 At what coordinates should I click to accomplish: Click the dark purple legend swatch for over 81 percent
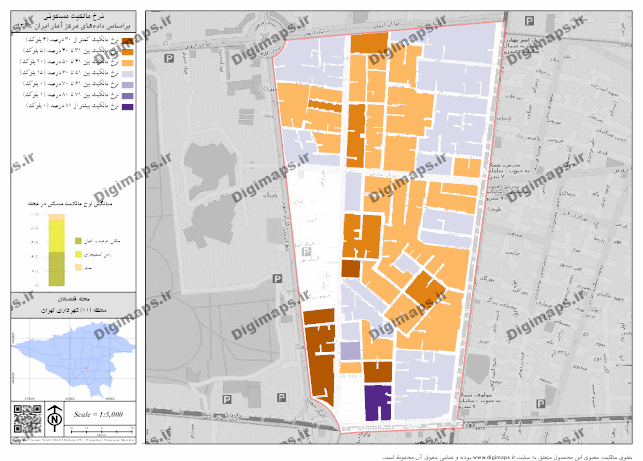coord(128,107)
